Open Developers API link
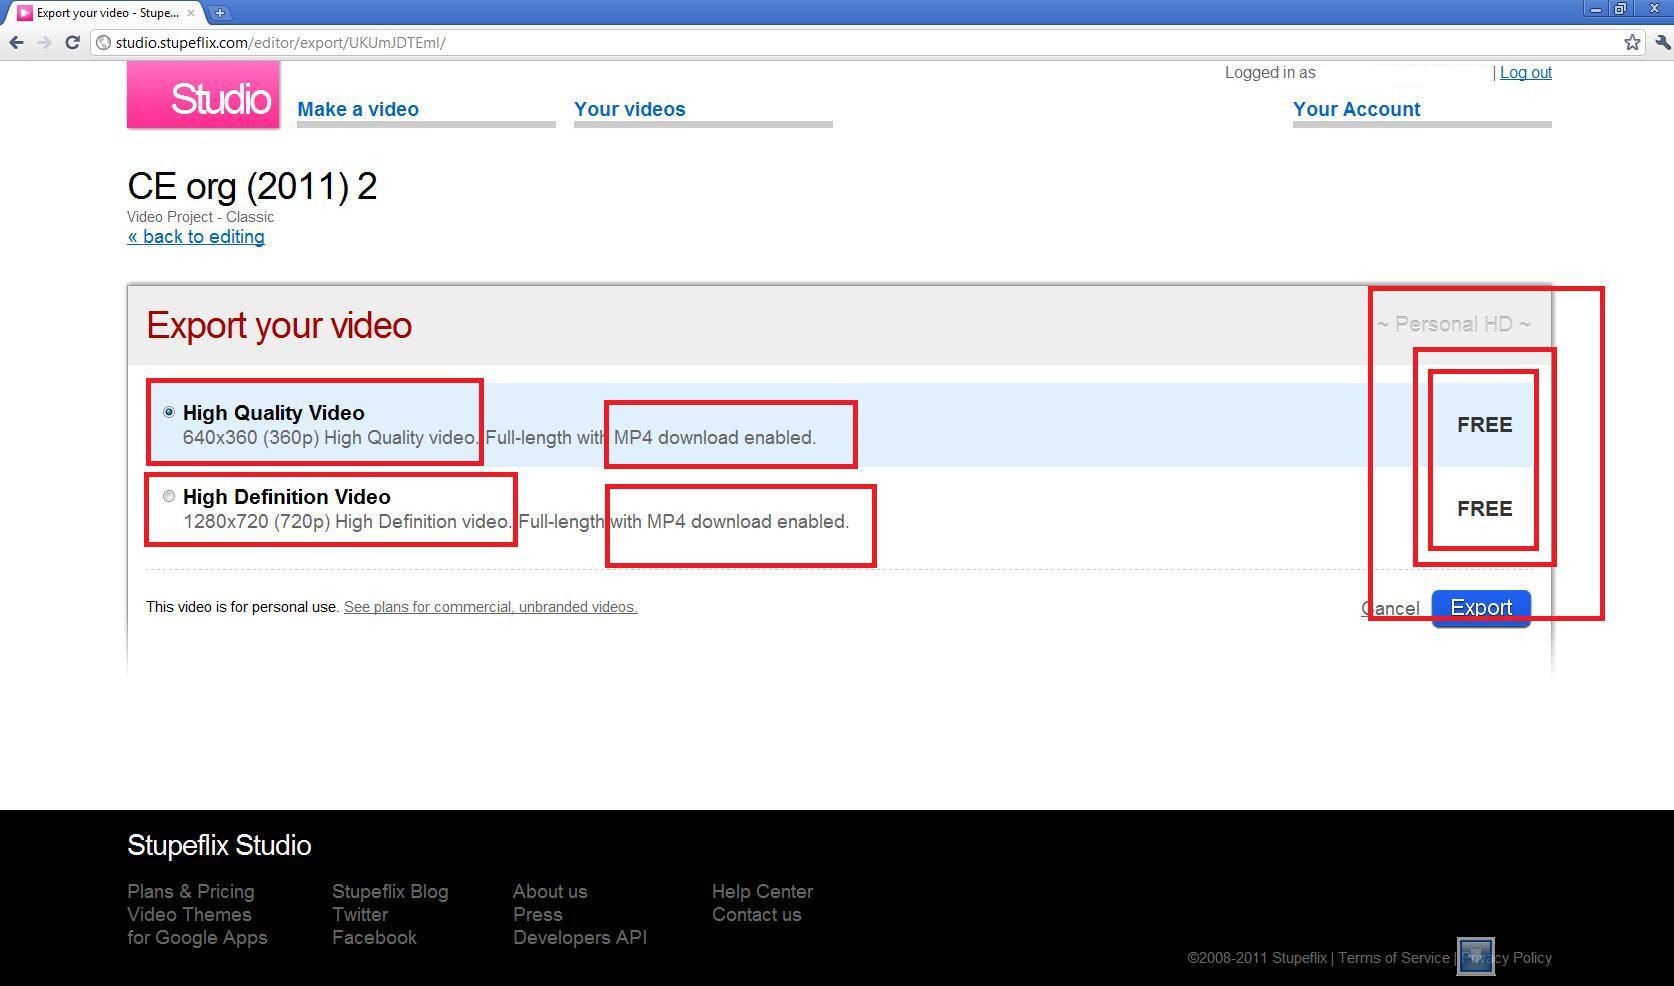This screenshot has height=986, width=1674. [580, 937]
